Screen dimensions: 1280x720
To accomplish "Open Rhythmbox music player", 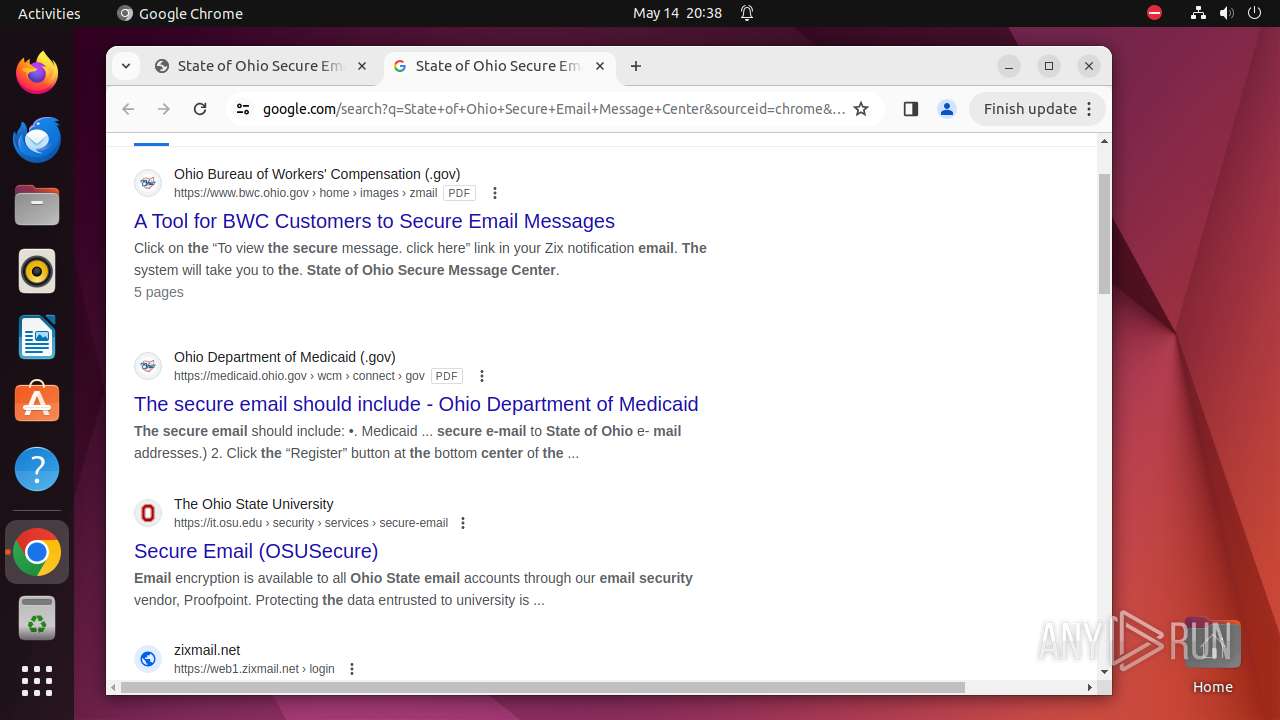I will point(37,271).
